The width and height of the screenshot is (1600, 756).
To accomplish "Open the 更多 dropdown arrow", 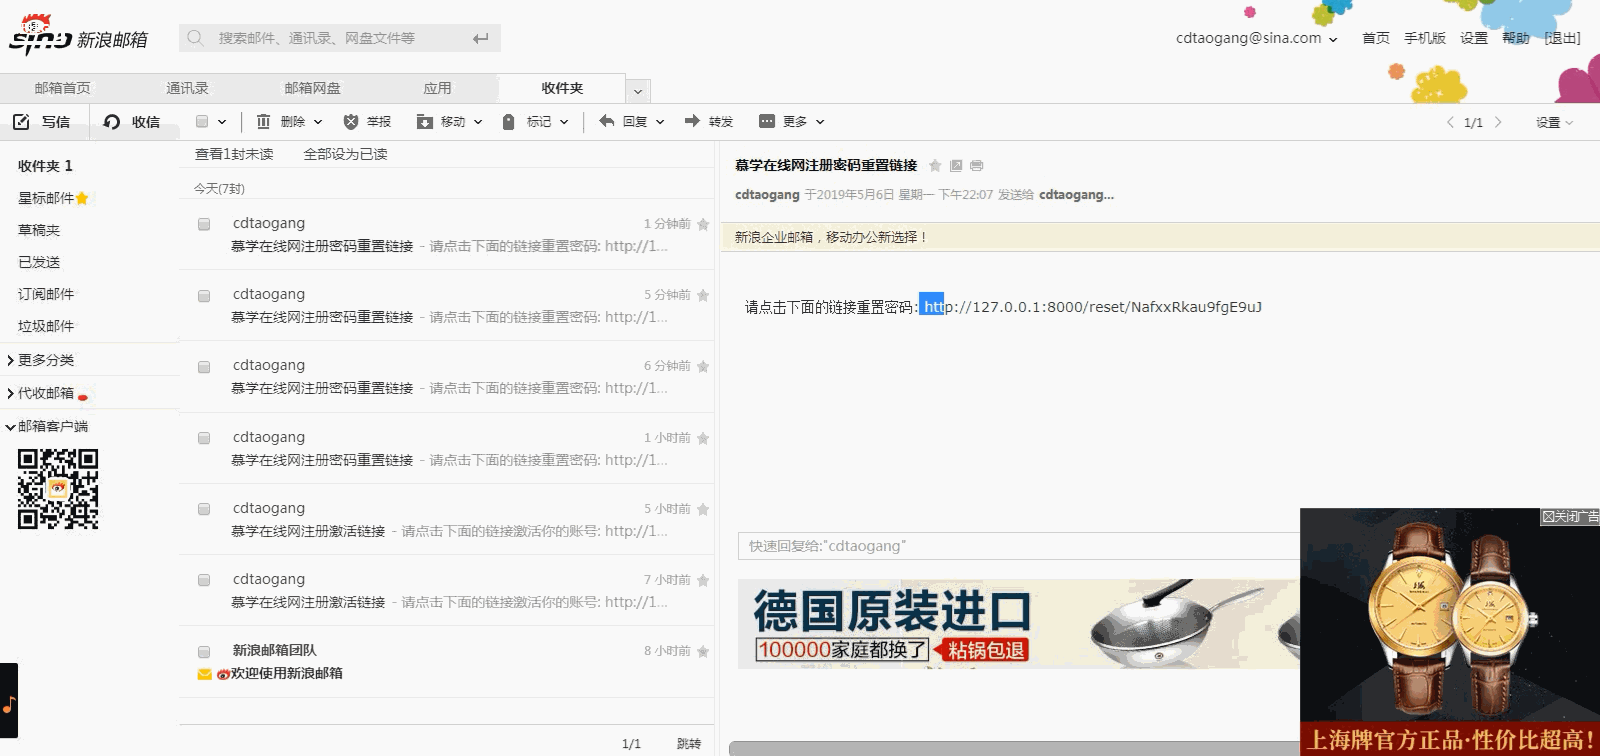I will click(x=820, y=122).
